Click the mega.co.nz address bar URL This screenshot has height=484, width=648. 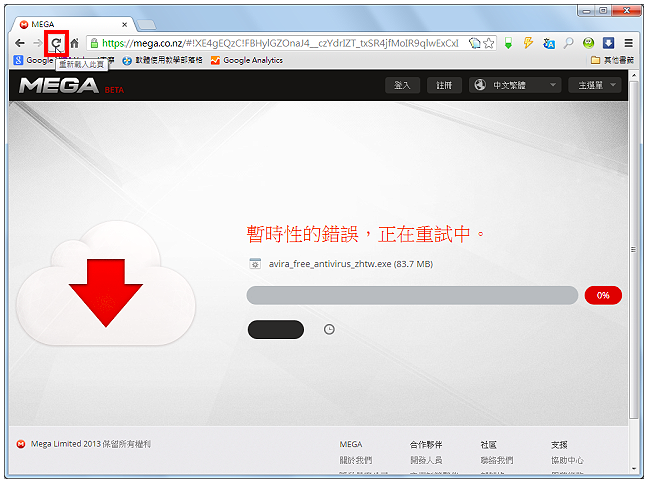coord(280,43)
